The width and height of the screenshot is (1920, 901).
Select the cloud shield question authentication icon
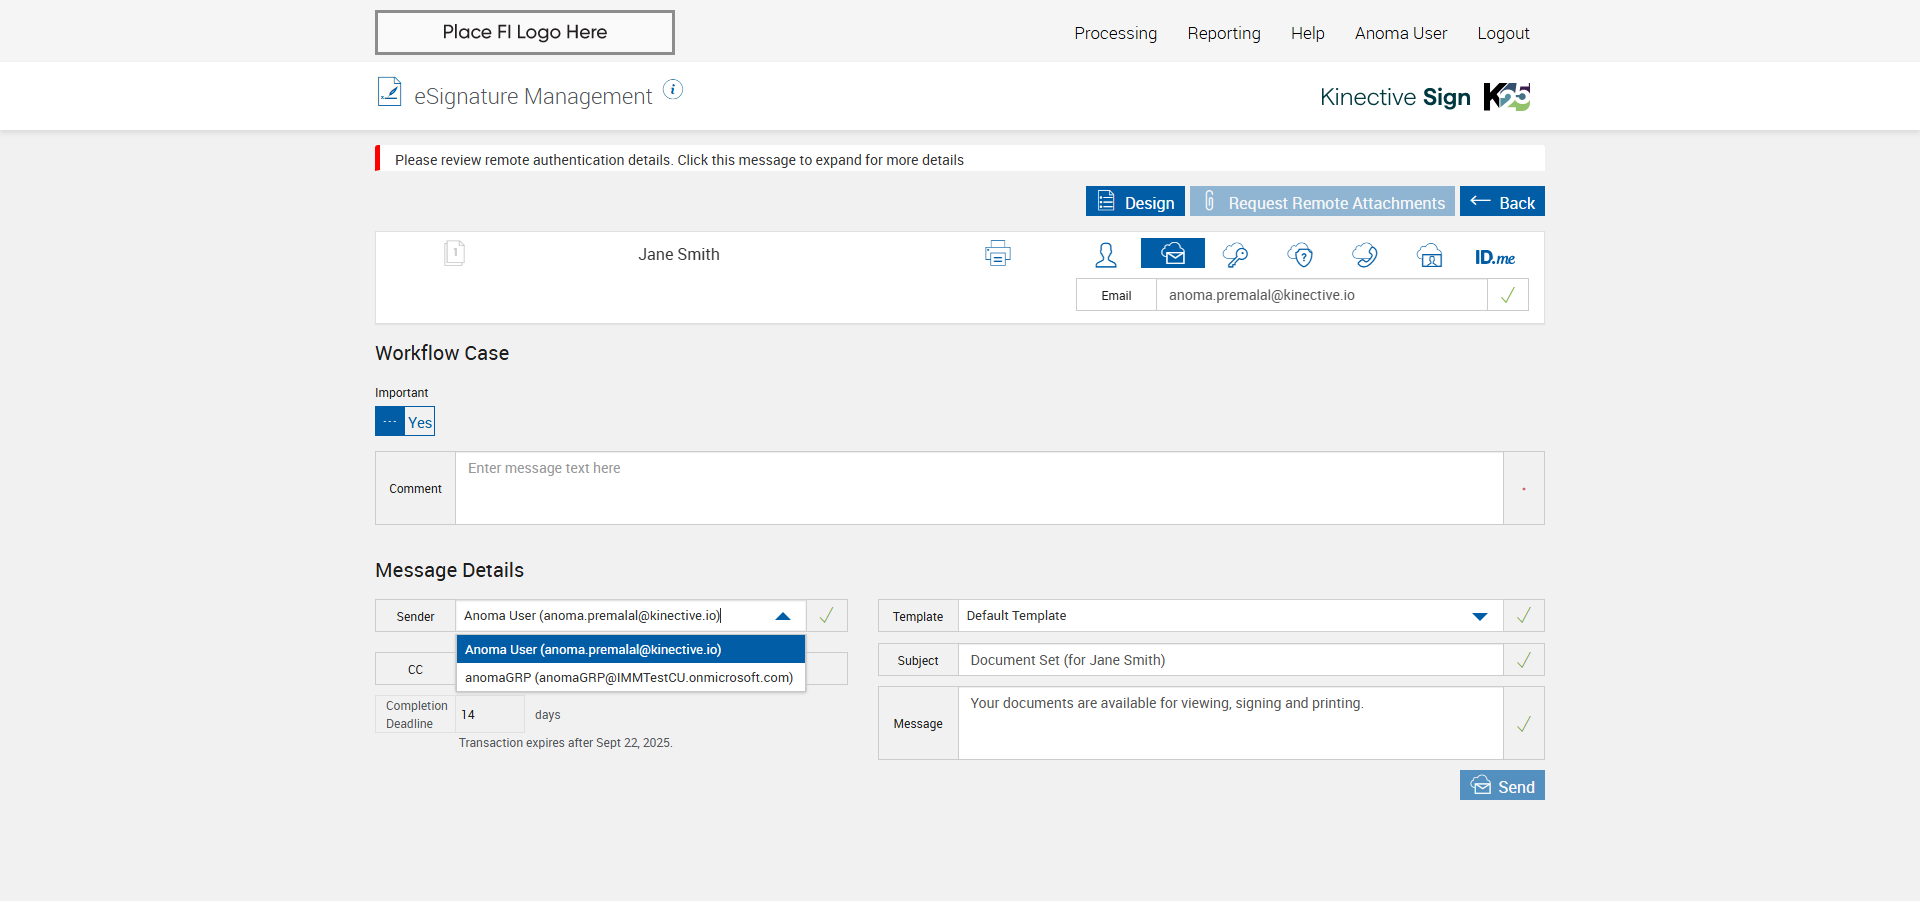[1300, 255]
